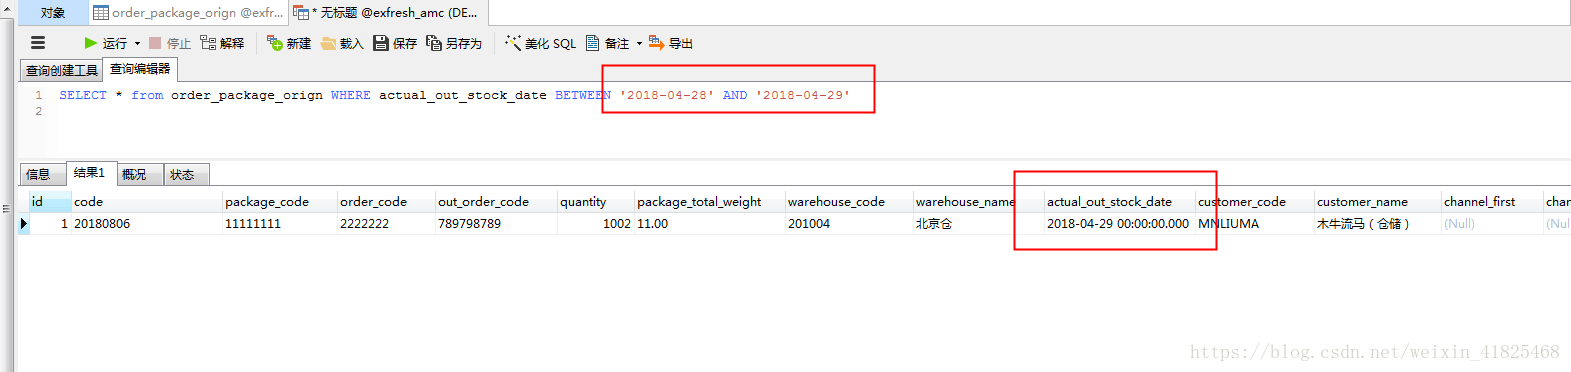Expand the Run dropdown arrow

pos(137,43)
